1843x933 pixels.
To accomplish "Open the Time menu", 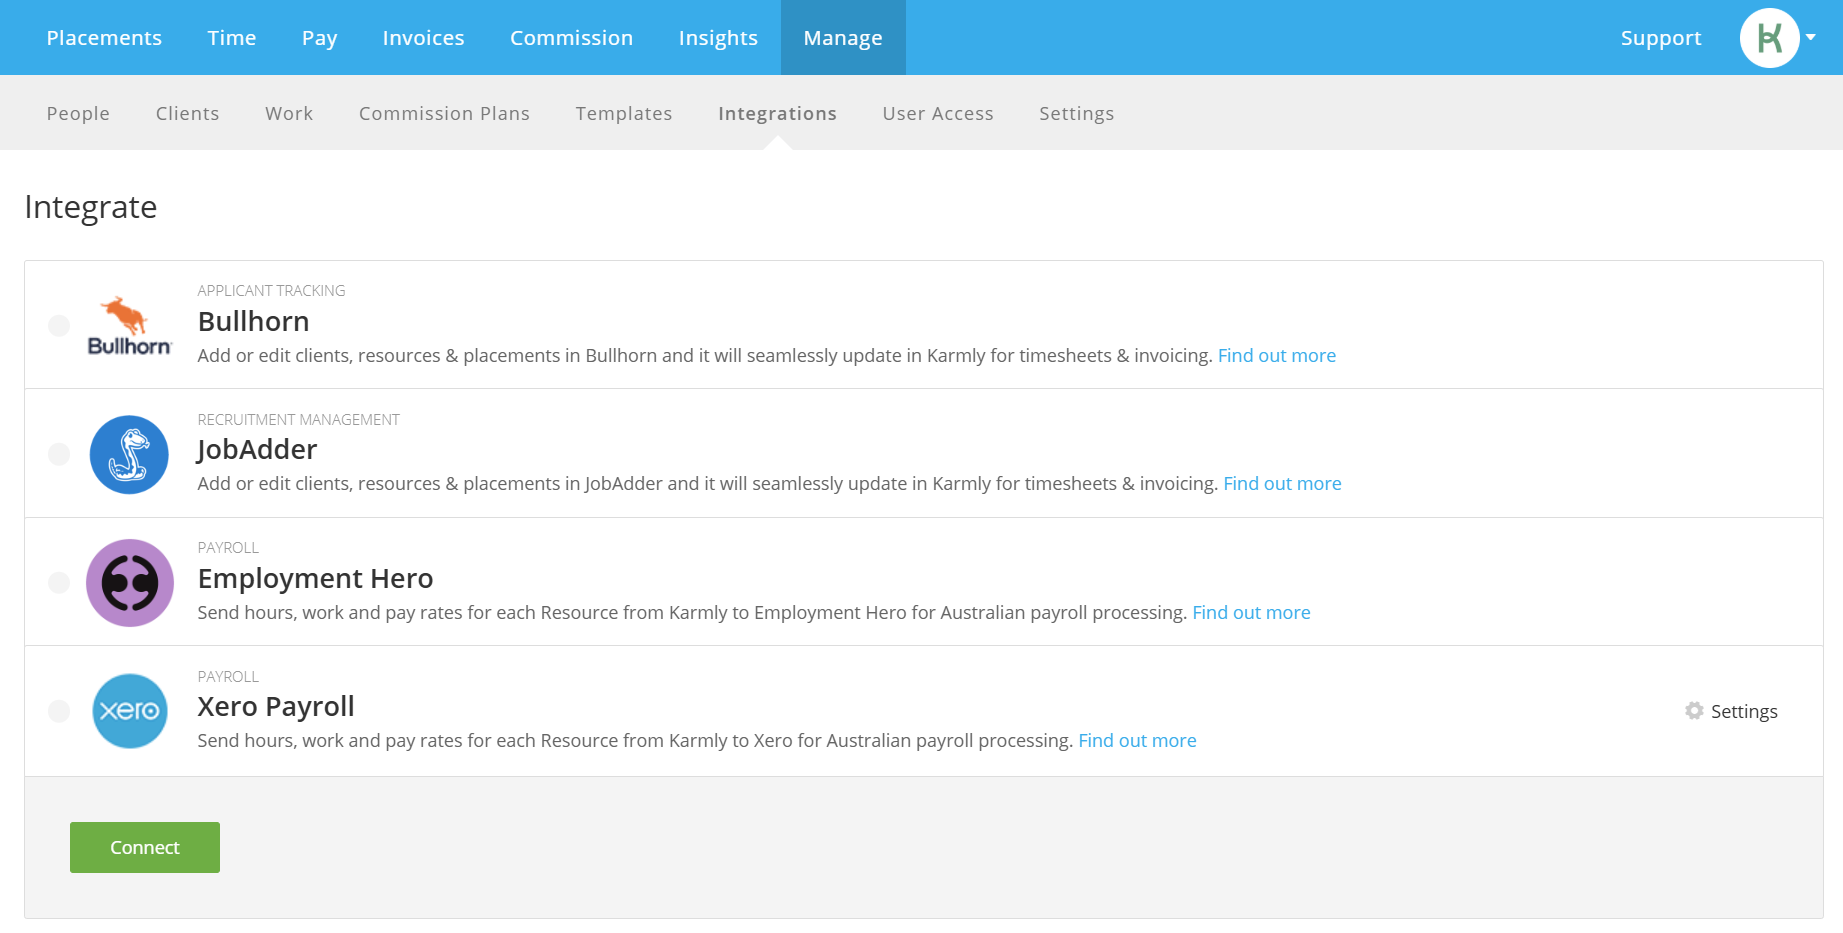I will (232, 38).
